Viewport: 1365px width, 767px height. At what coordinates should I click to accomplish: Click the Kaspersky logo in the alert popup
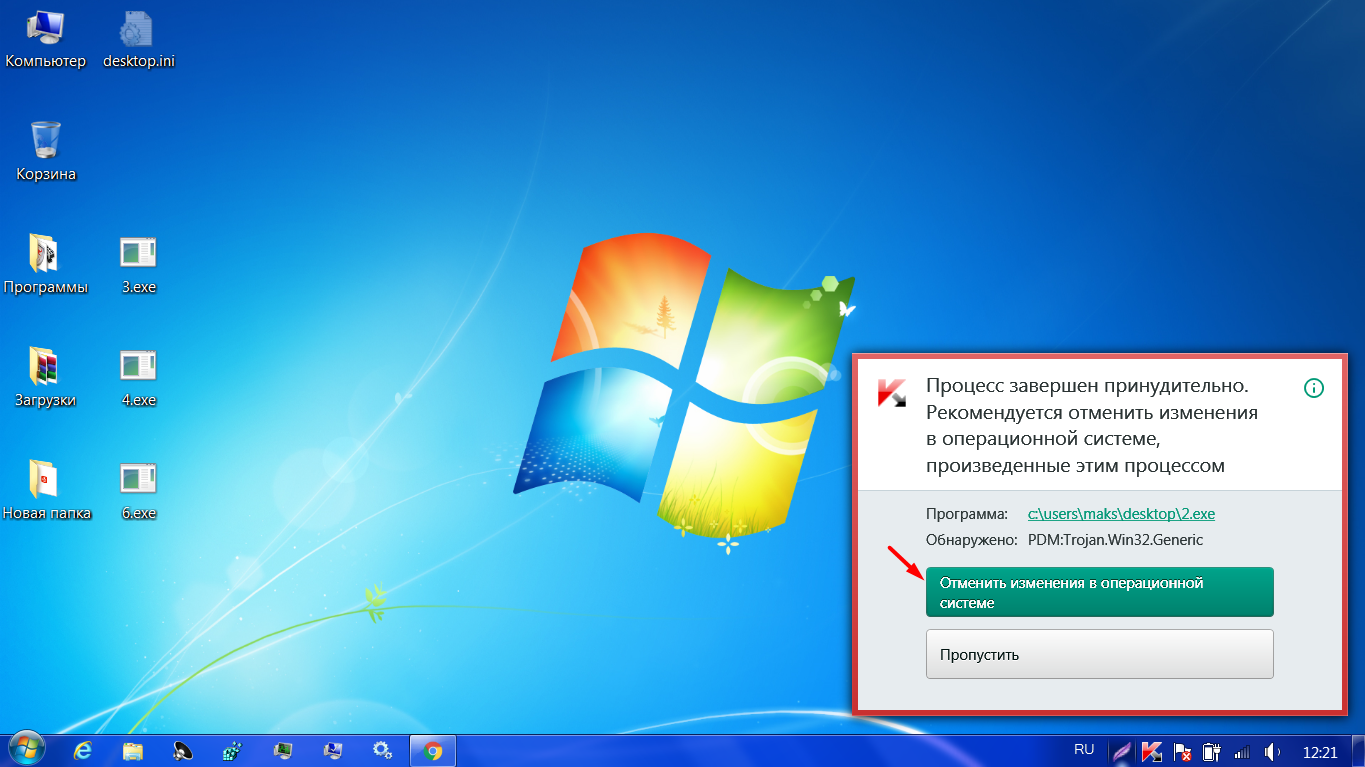pyautogui.click(x=891, y=392)
